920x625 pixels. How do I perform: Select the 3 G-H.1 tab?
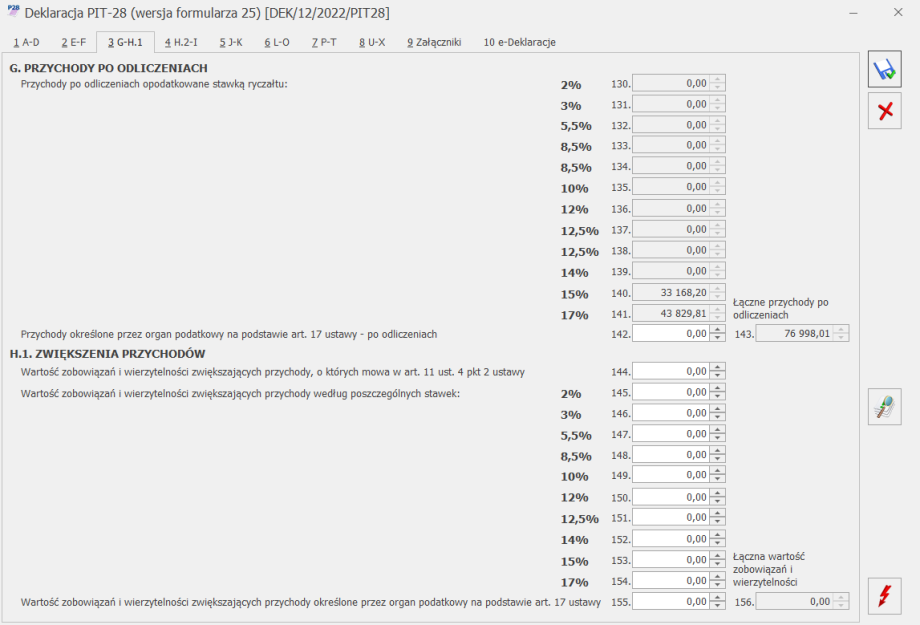tap(125, 42)
